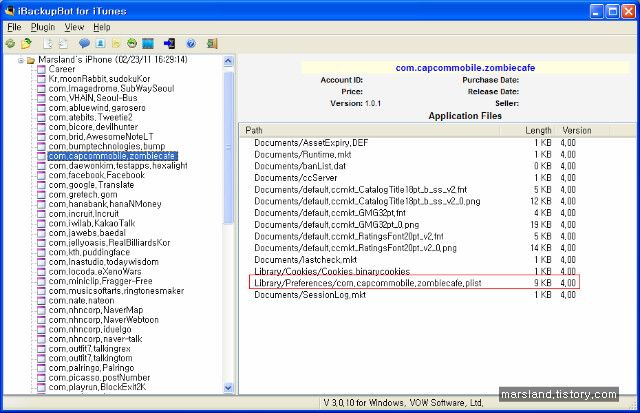640x413 pixels.
Task: Click the tree scrollbar up arrow
Action: (x=228, y=61)
